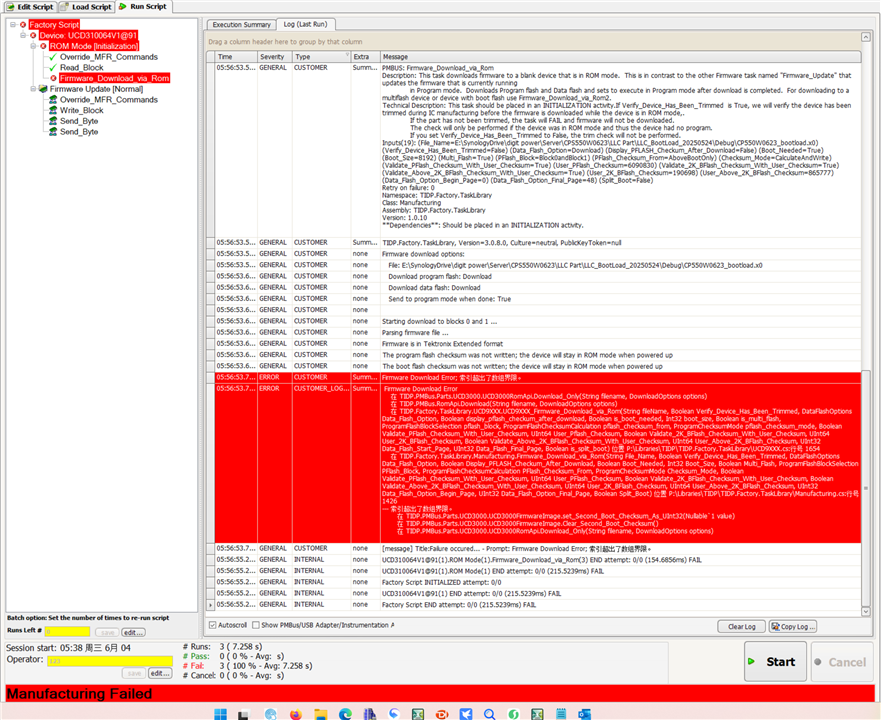The height and width of the screenshot is (720, 881).
Task: Collapse the Firmware Update [Normal] node
Action: click(x=33, y=89)
